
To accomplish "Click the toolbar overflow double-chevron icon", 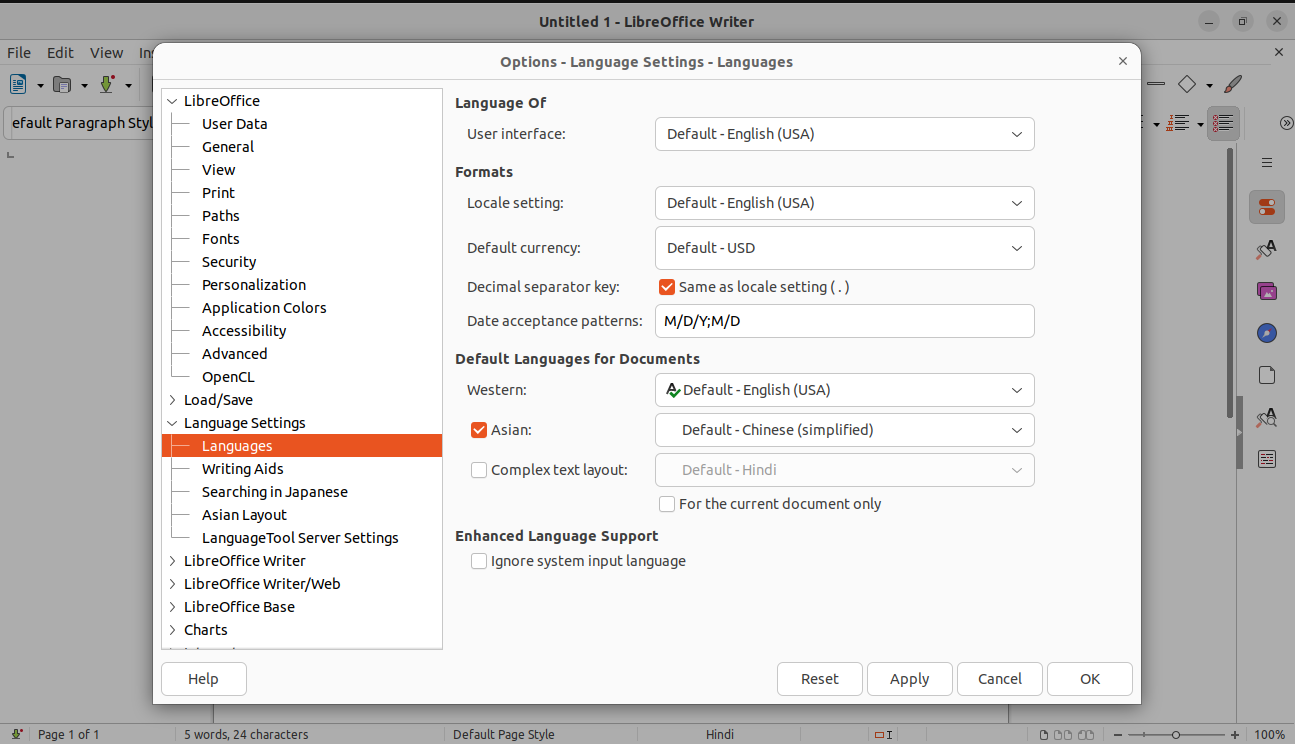I will click(1287, 123).
